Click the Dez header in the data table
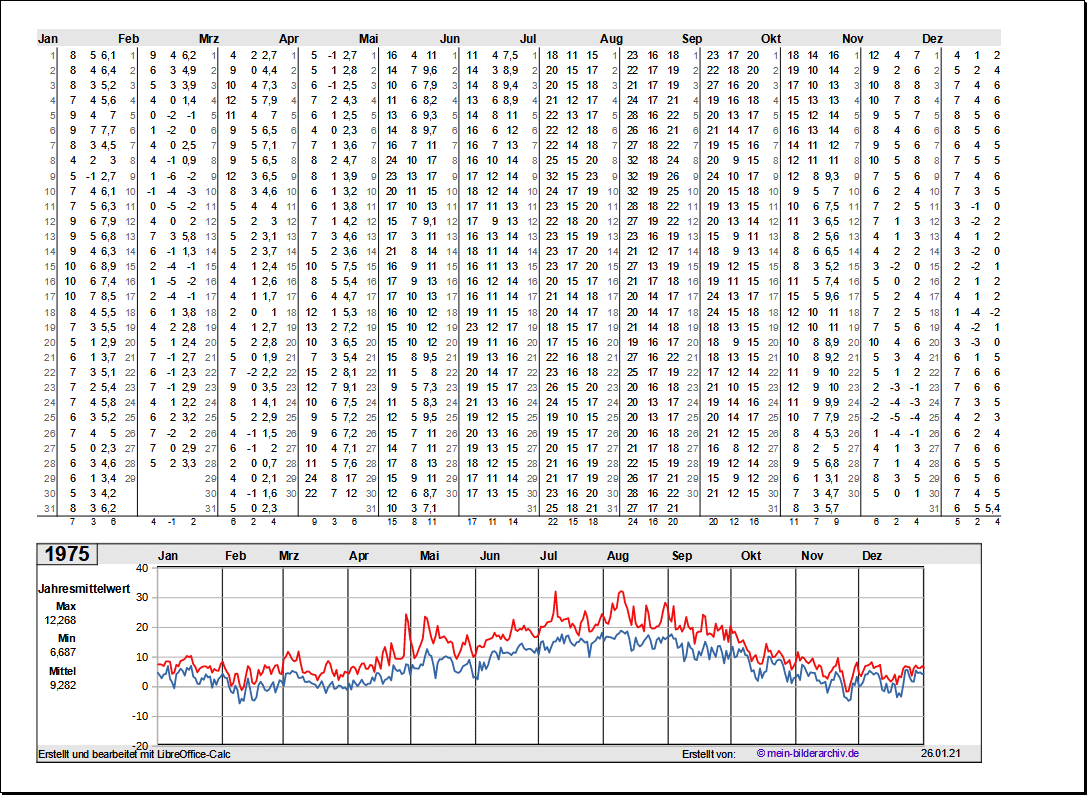 (x=932, y=39)
